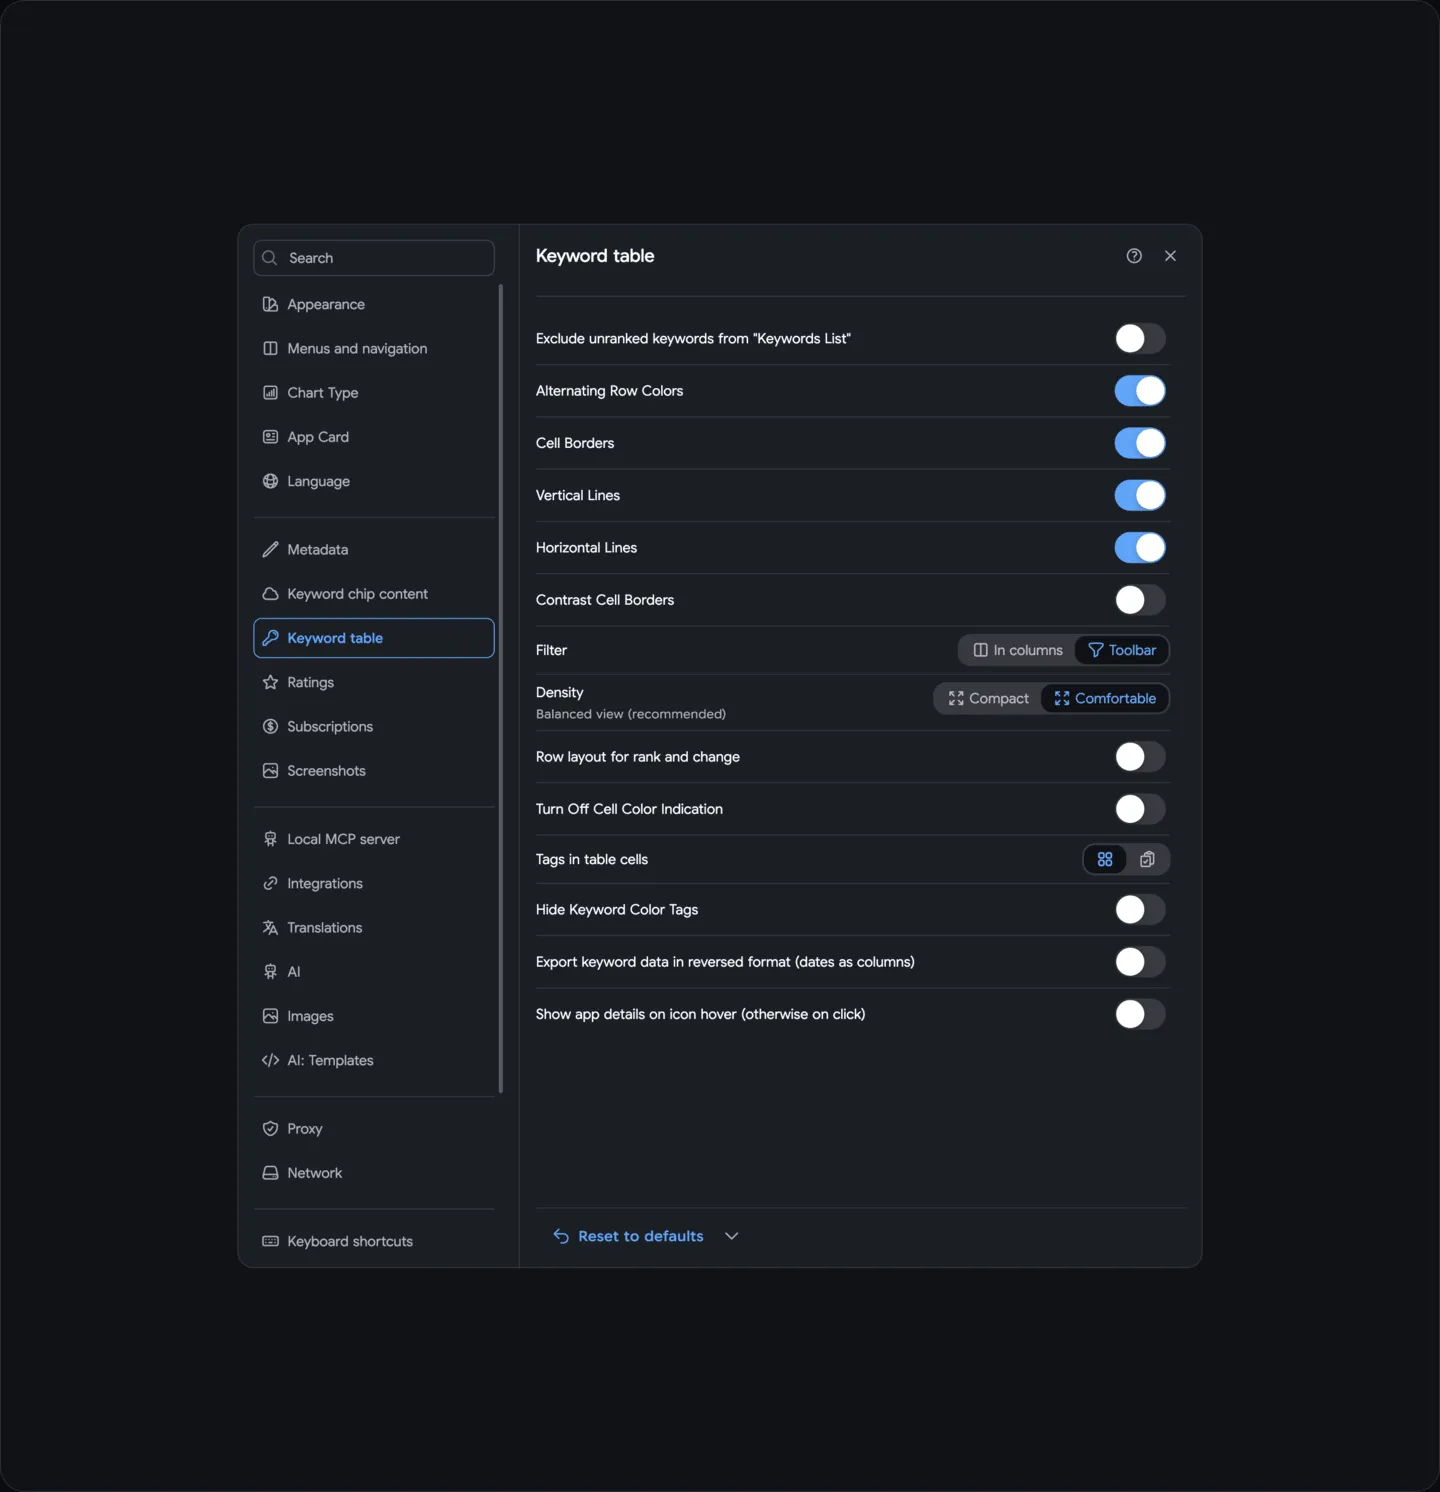This screenshot has width=1440, height=1492.
Task: Enable Contrast Cell Borders toggle
Action: (1140, 600)
